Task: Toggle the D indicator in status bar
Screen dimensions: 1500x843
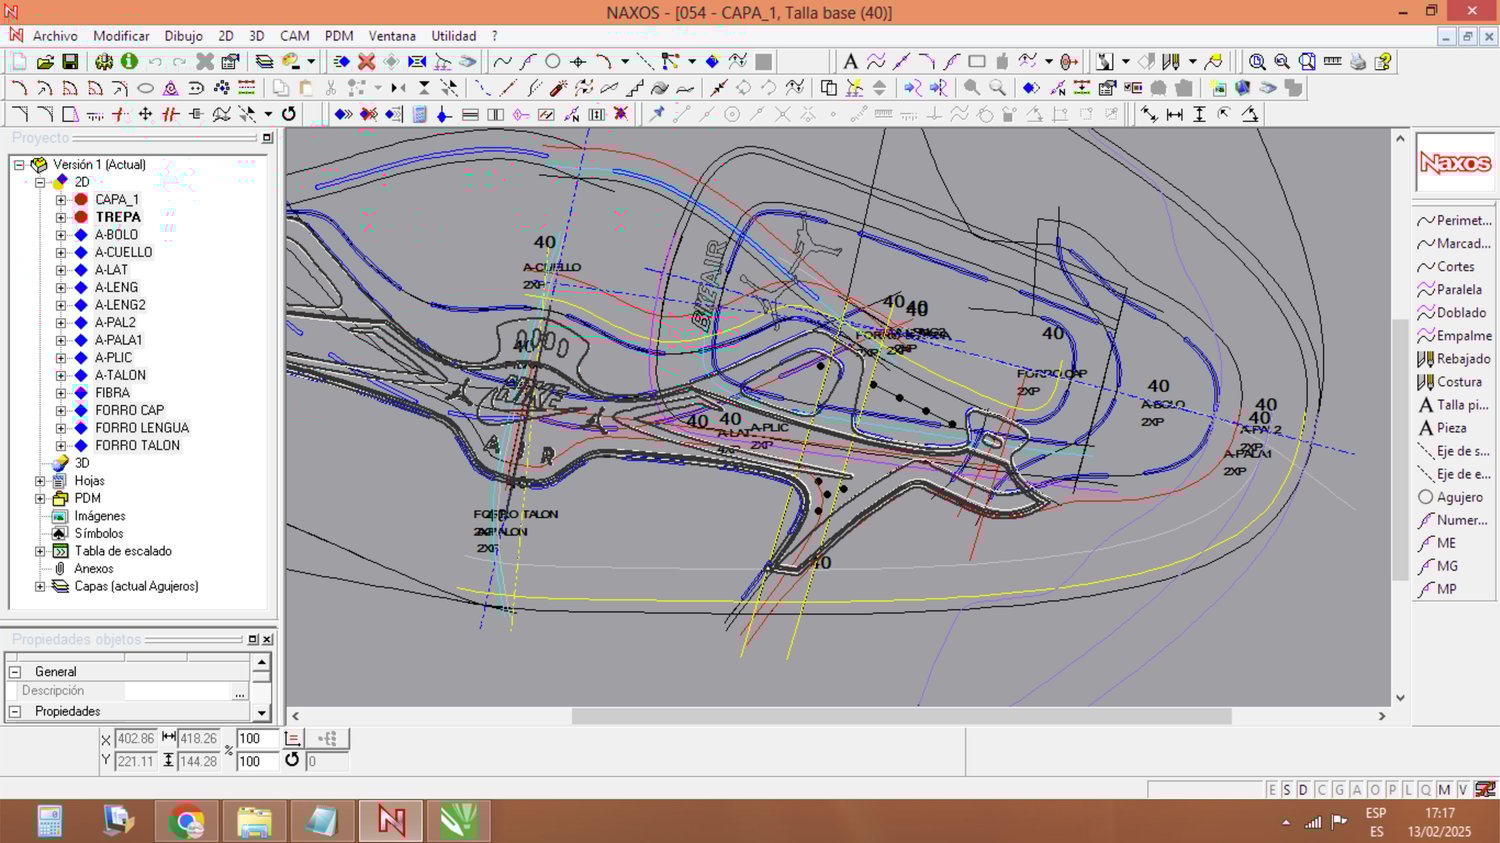Action: coord(1303,790)
